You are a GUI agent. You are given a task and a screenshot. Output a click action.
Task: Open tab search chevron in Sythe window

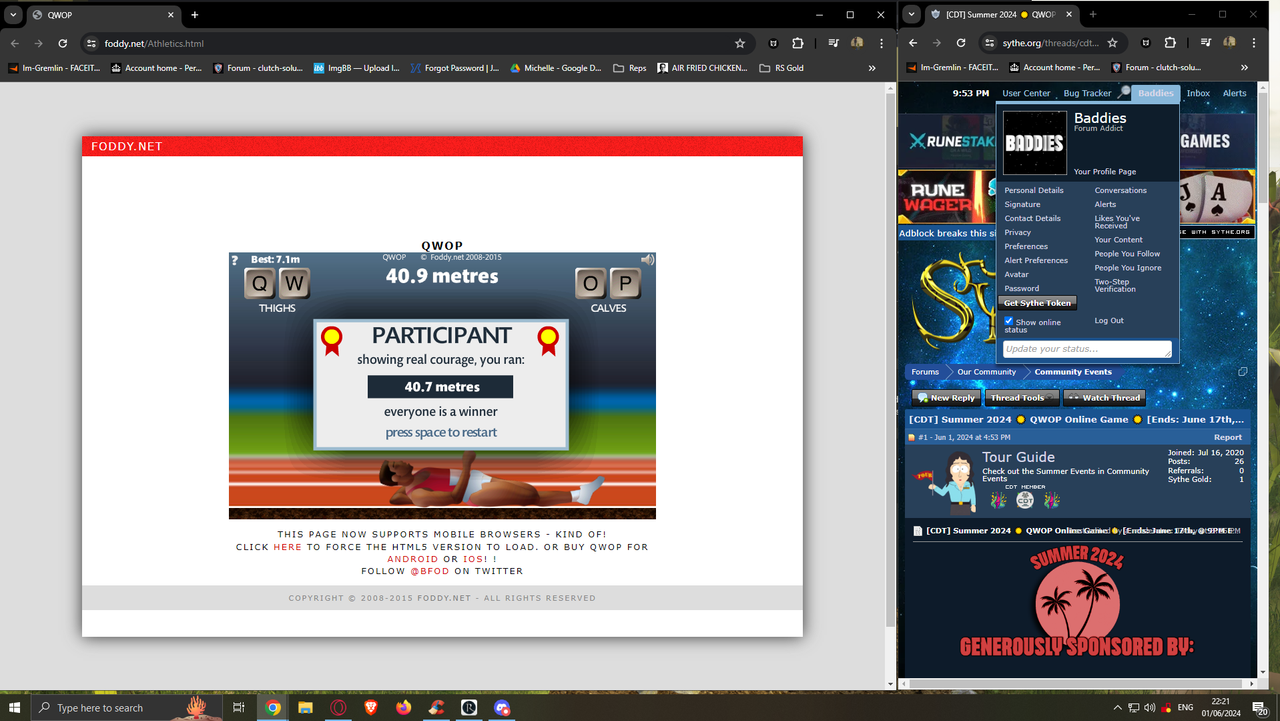point(912,15)
